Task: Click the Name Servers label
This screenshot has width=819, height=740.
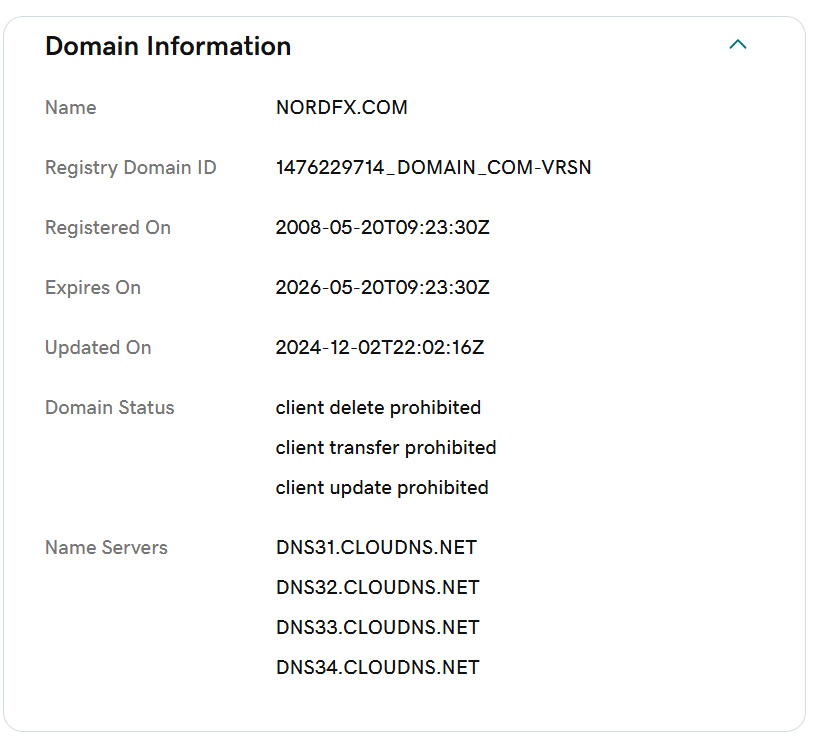Action: point(107,548)
